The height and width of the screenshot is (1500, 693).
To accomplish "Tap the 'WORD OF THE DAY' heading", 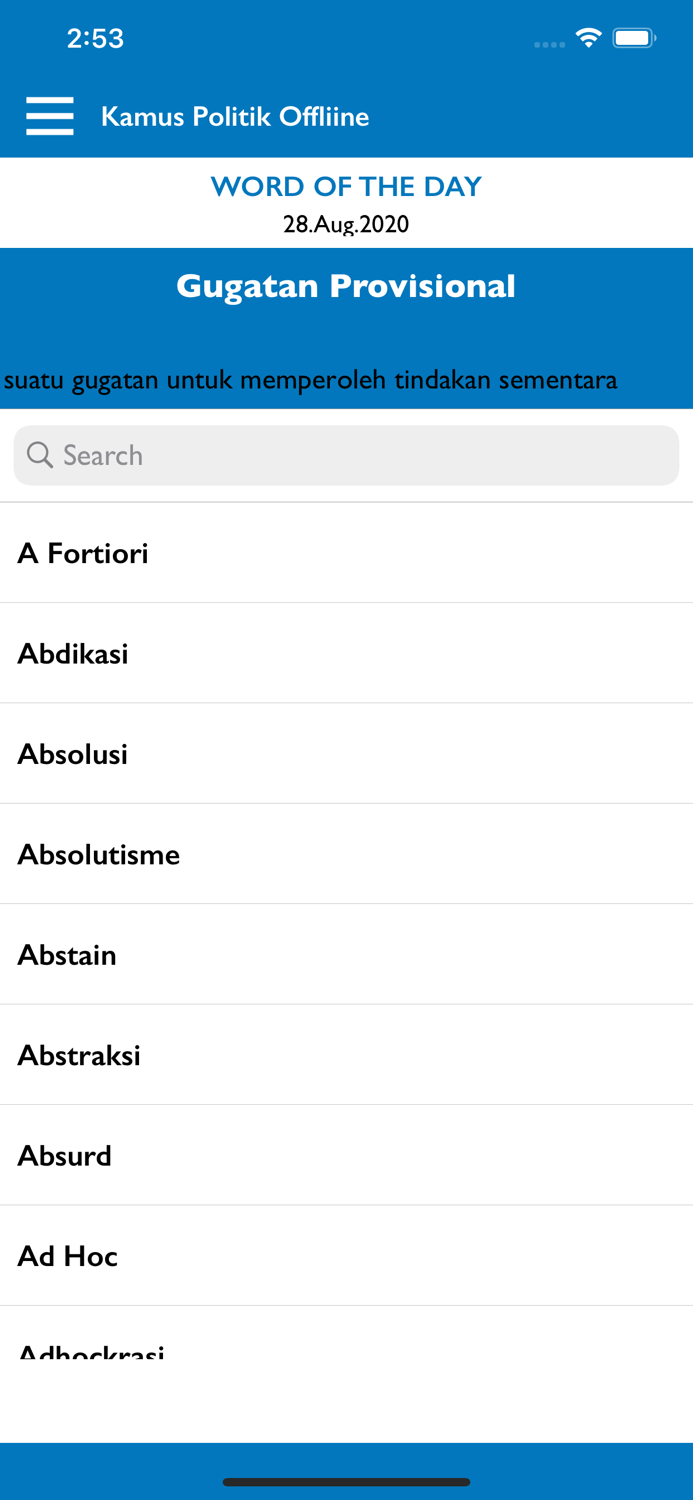I will (x=346, y=187).
